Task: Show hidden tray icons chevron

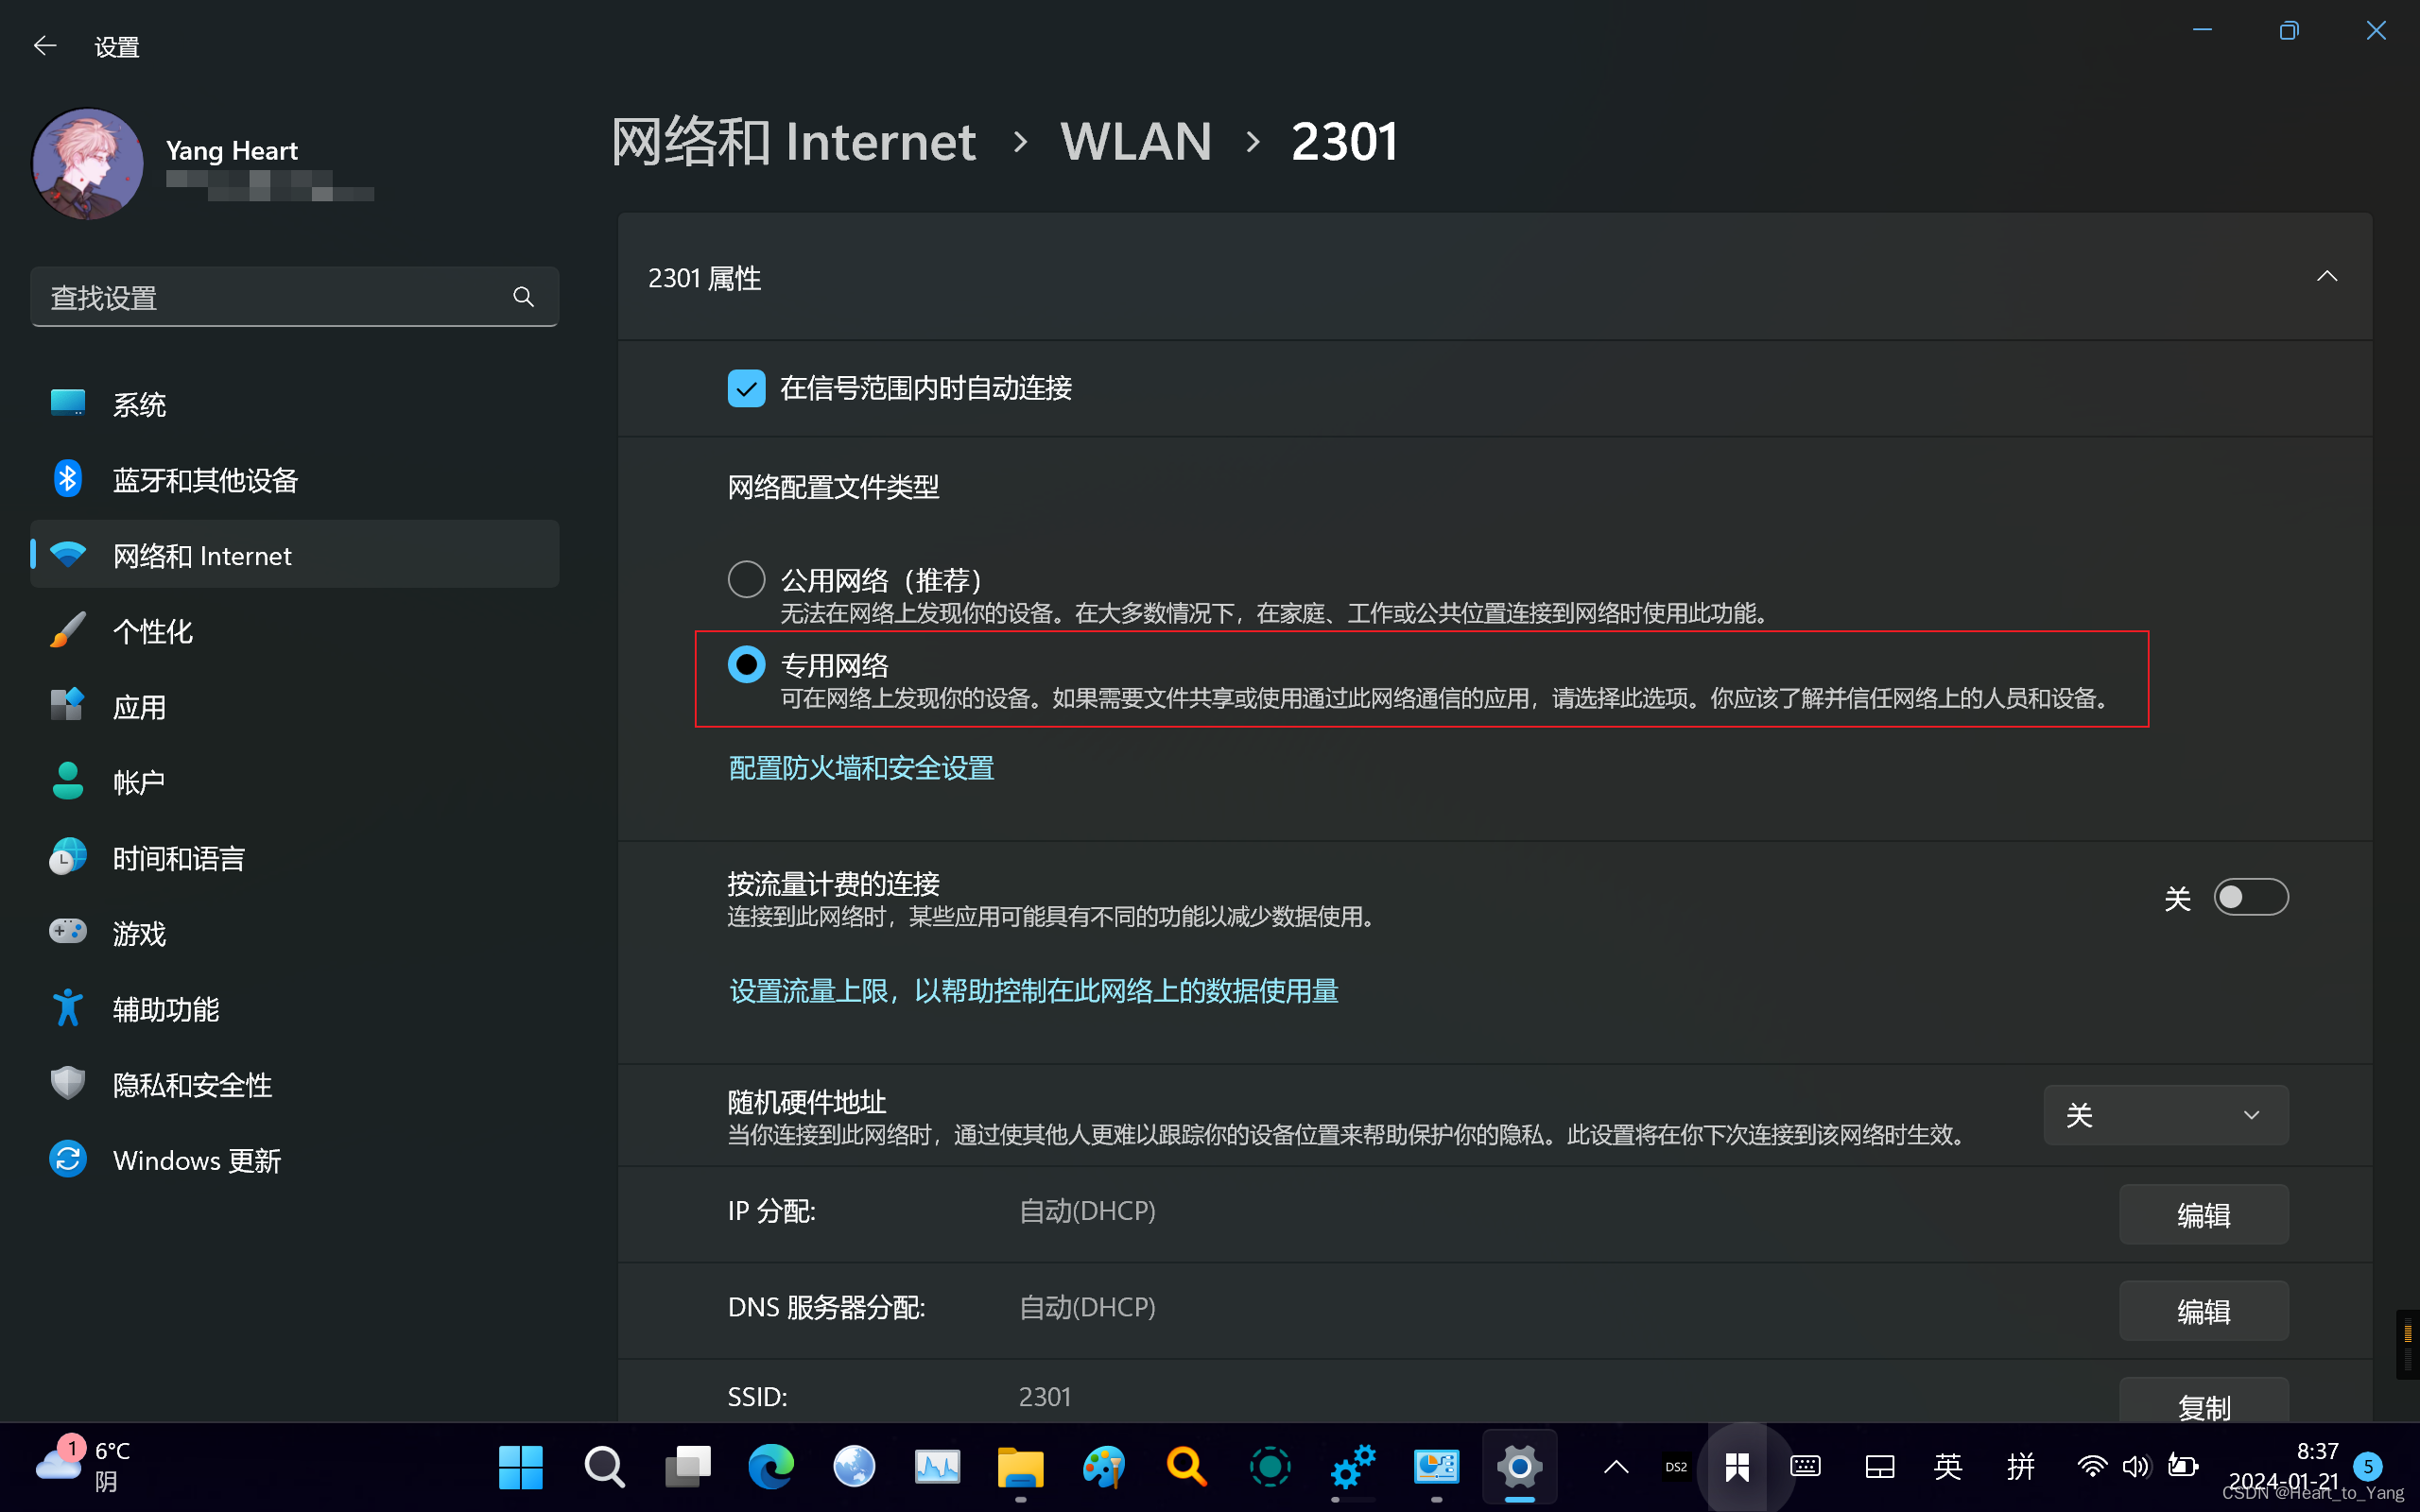Action: click(x=1616, y=1467)
